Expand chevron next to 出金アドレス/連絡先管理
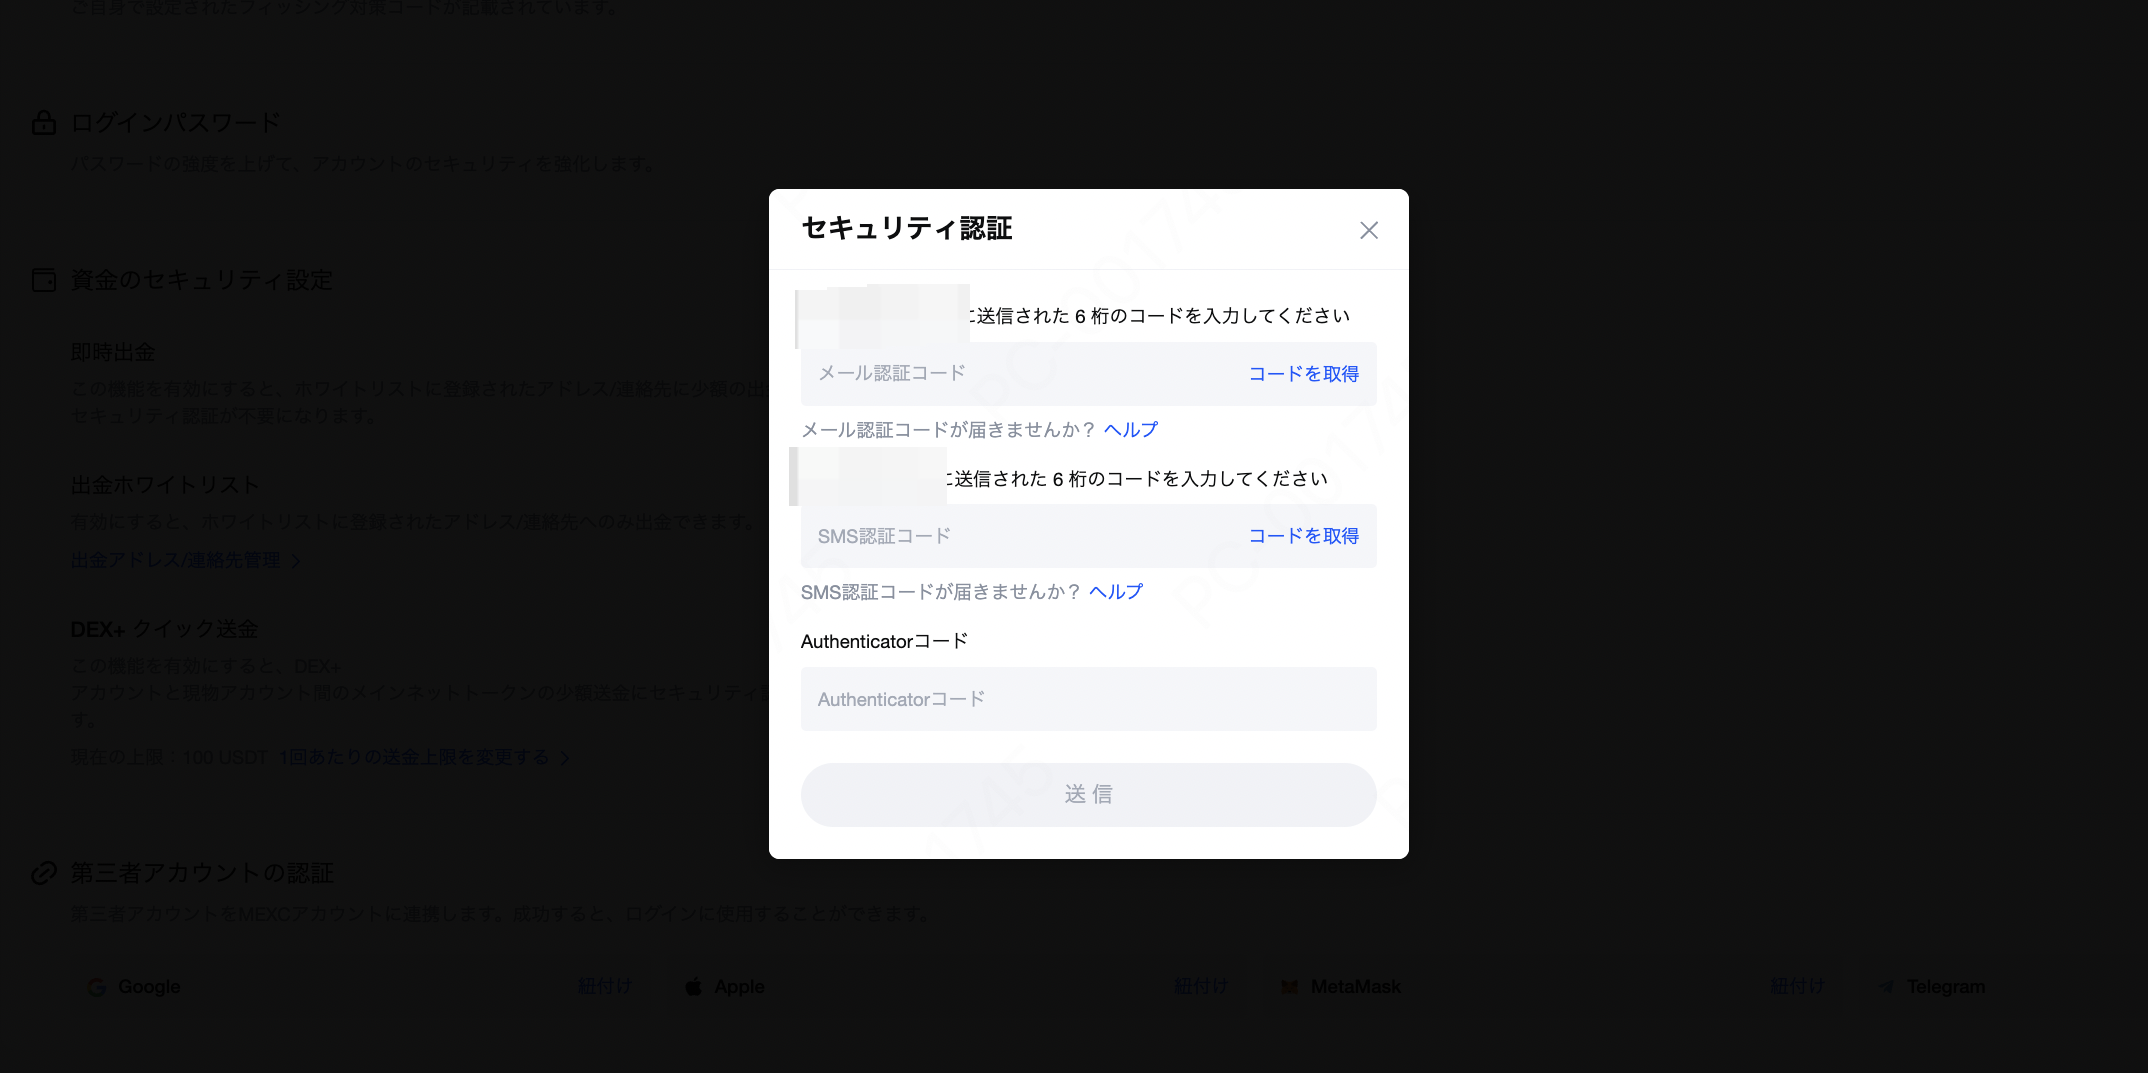 (296, 561)
